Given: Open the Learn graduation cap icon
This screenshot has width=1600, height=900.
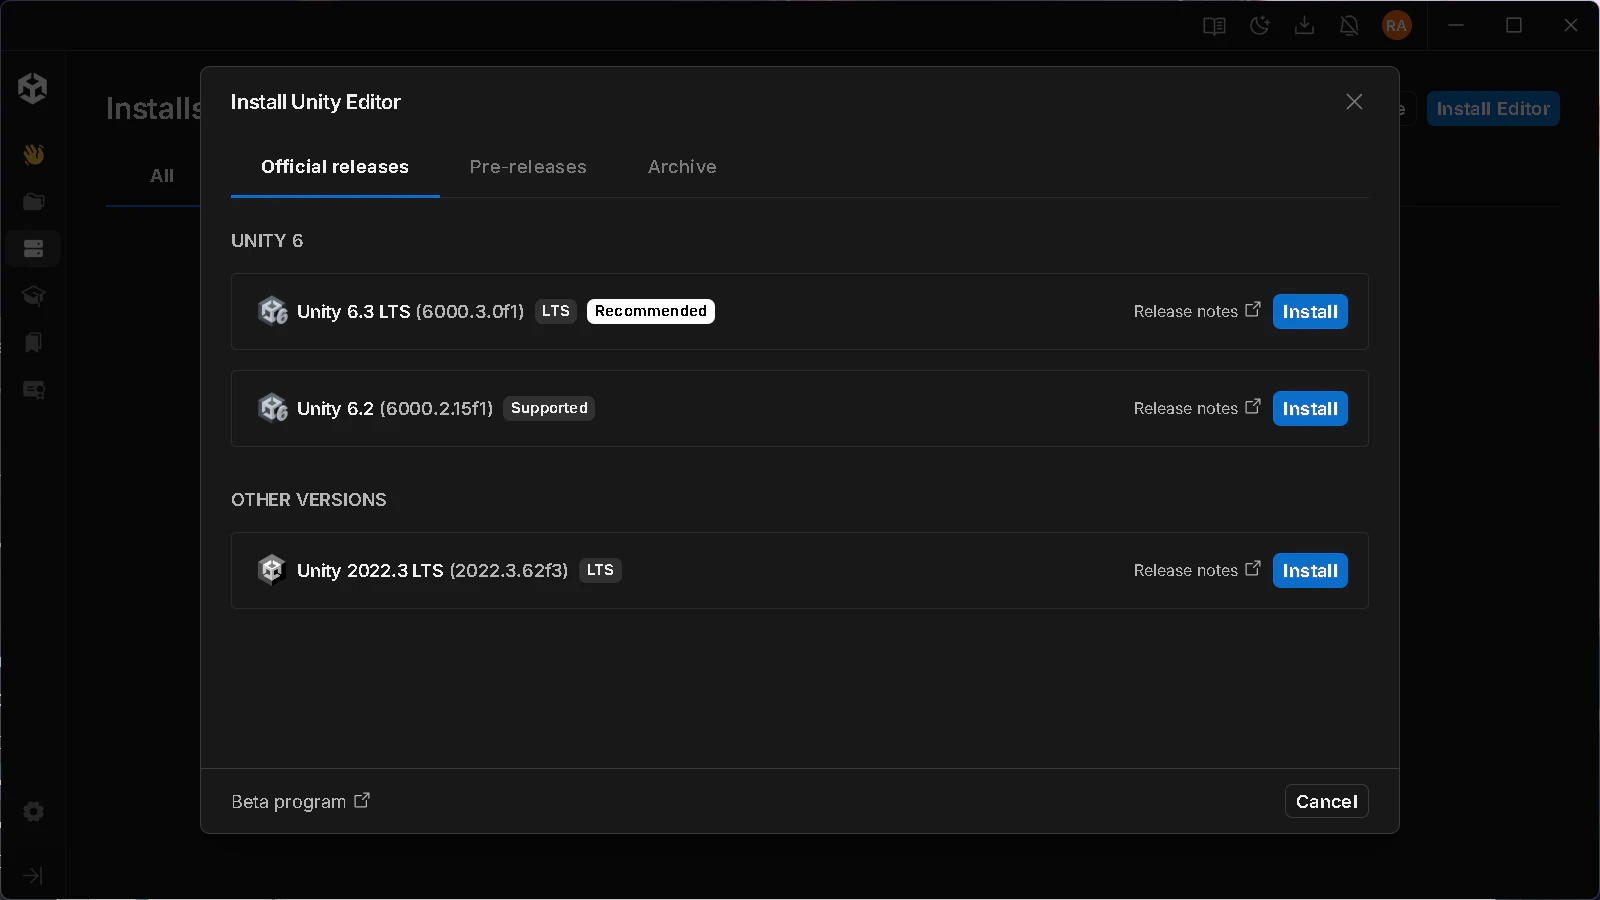Looking at the screenshot, I should 33,295.
